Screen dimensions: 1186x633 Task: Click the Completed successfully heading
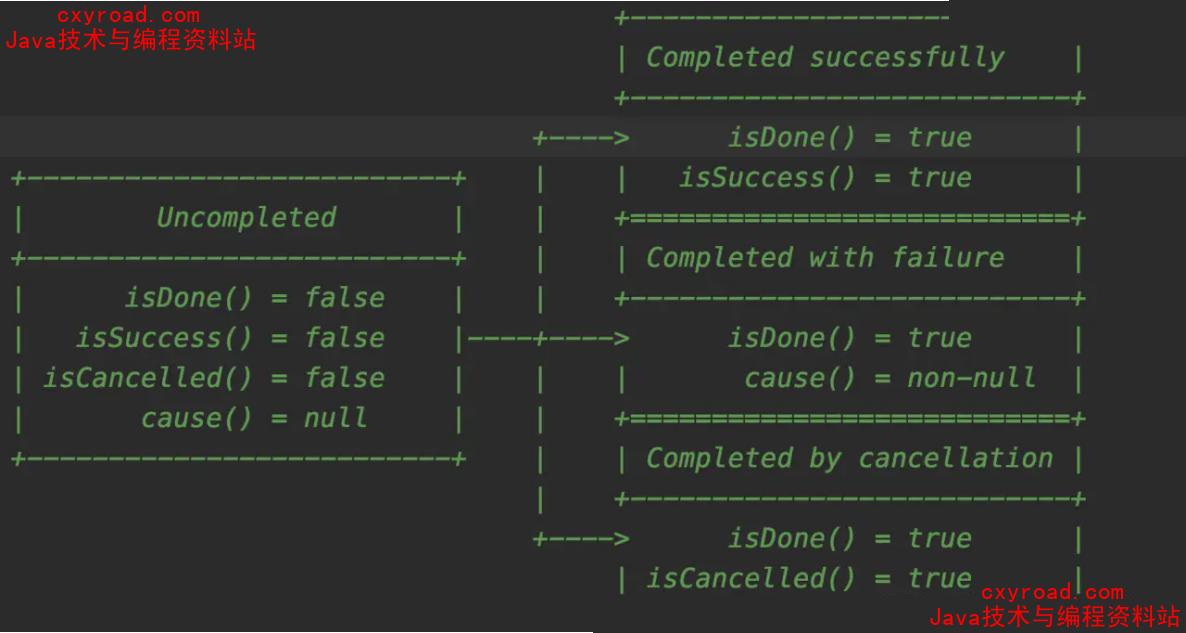tap(825, 58)
